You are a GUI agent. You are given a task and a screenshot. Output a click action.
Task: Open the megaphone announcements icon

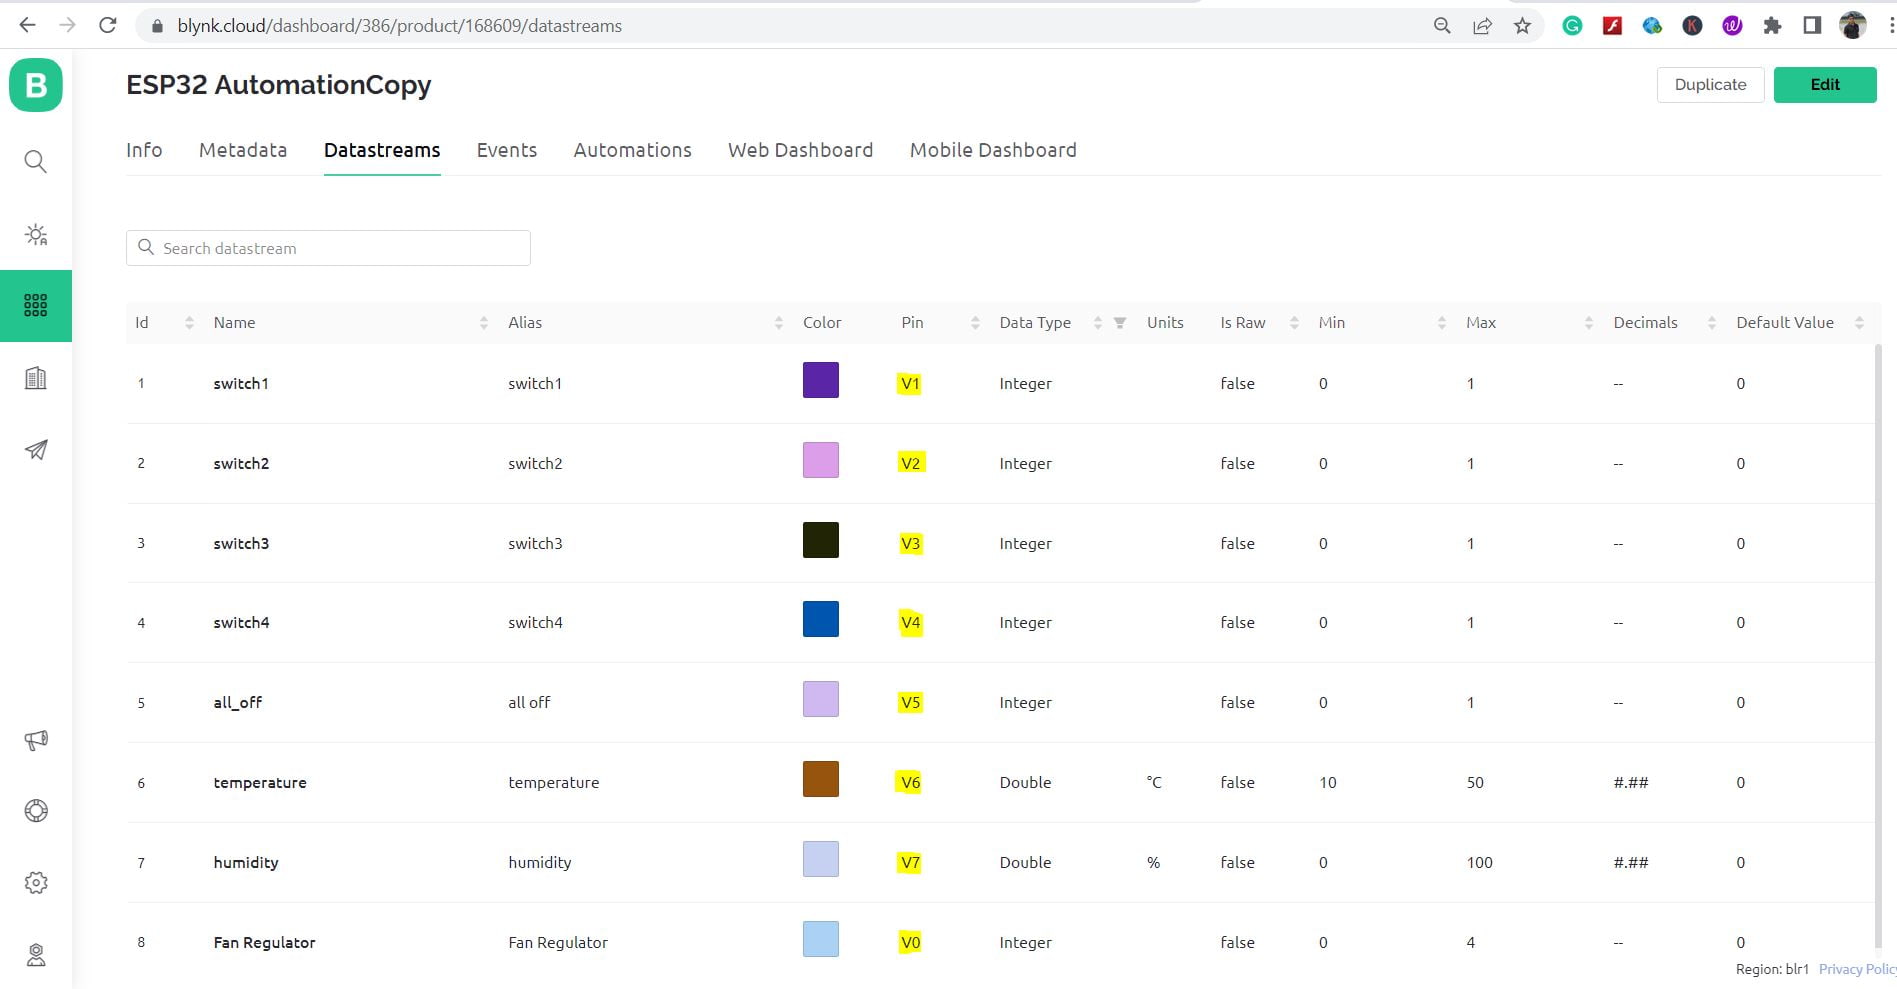point(36,740)
